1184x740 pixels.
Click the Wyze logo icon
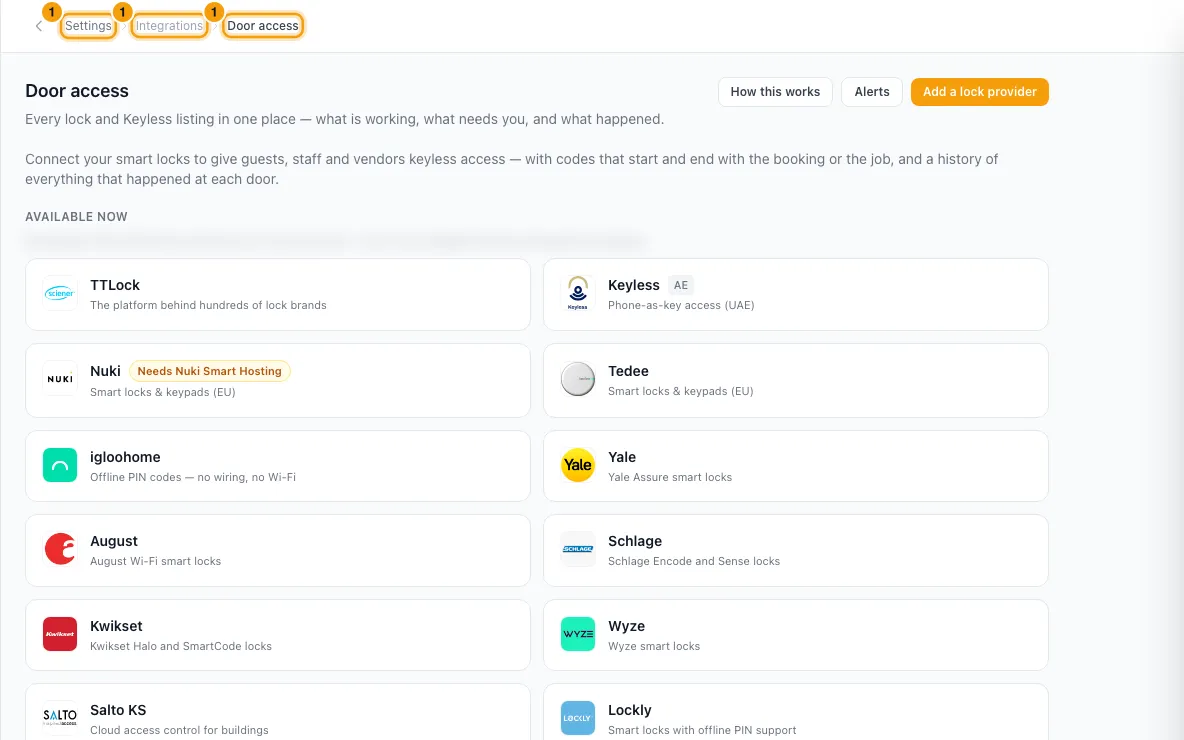point(578,634)
